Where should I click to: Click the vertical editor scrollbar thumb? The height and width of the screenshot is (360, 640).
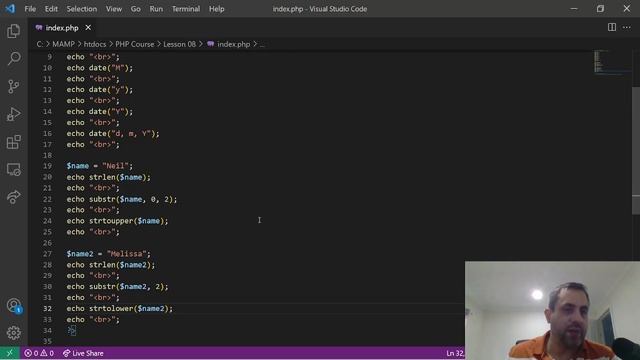tap(636, 150)
